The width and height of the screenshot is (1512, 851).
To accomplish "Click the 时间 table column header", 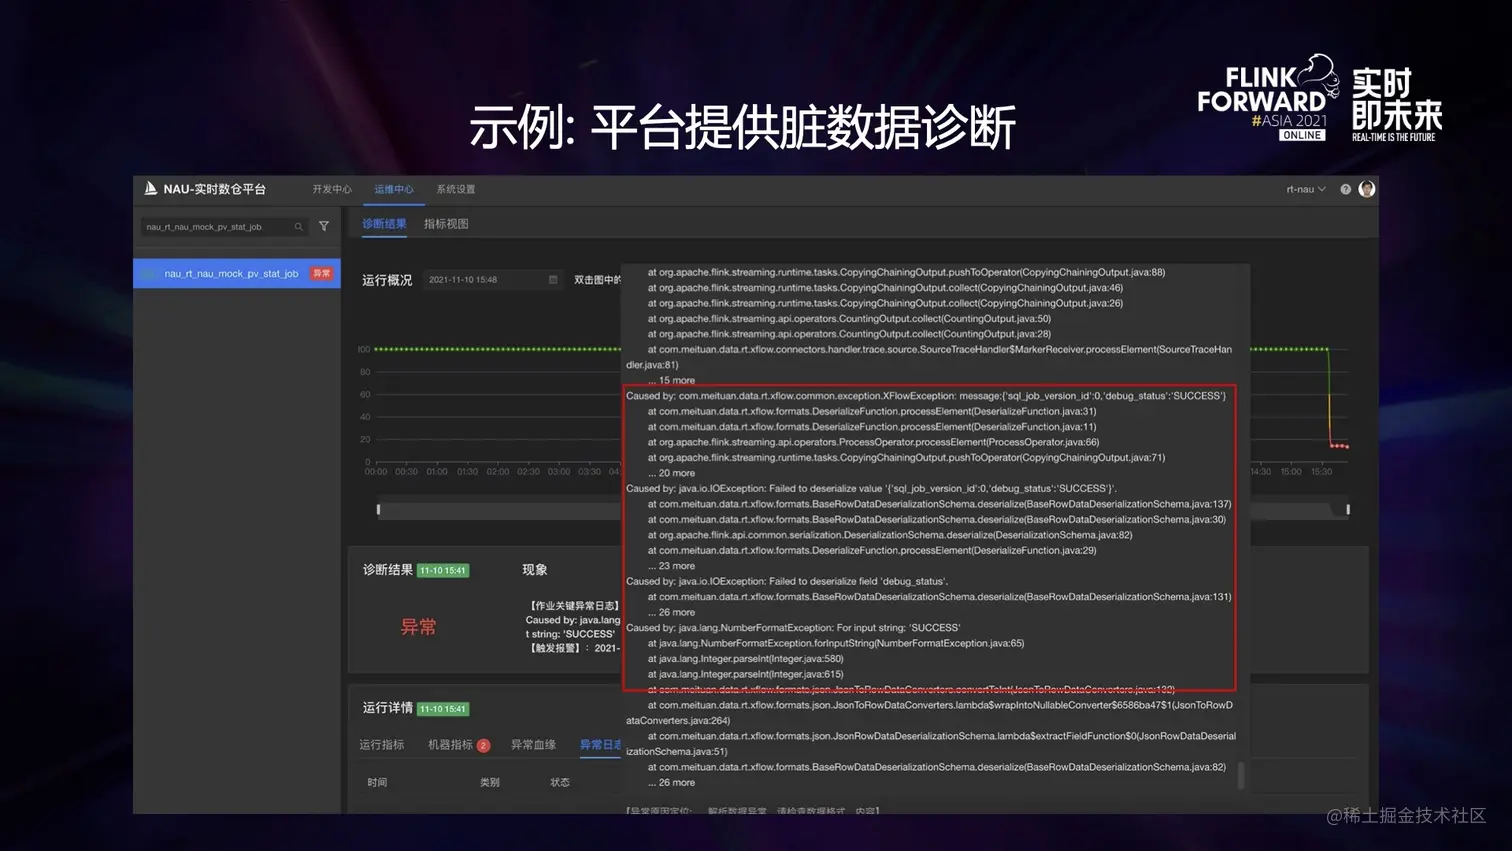I will (377, 783).
